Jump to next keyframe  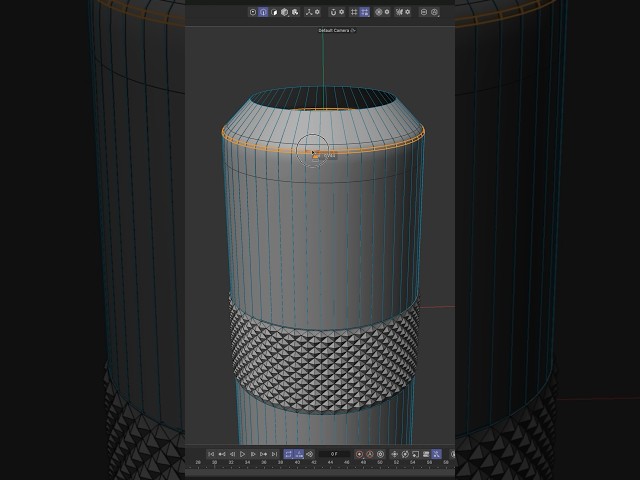click(x=264, y=454)
